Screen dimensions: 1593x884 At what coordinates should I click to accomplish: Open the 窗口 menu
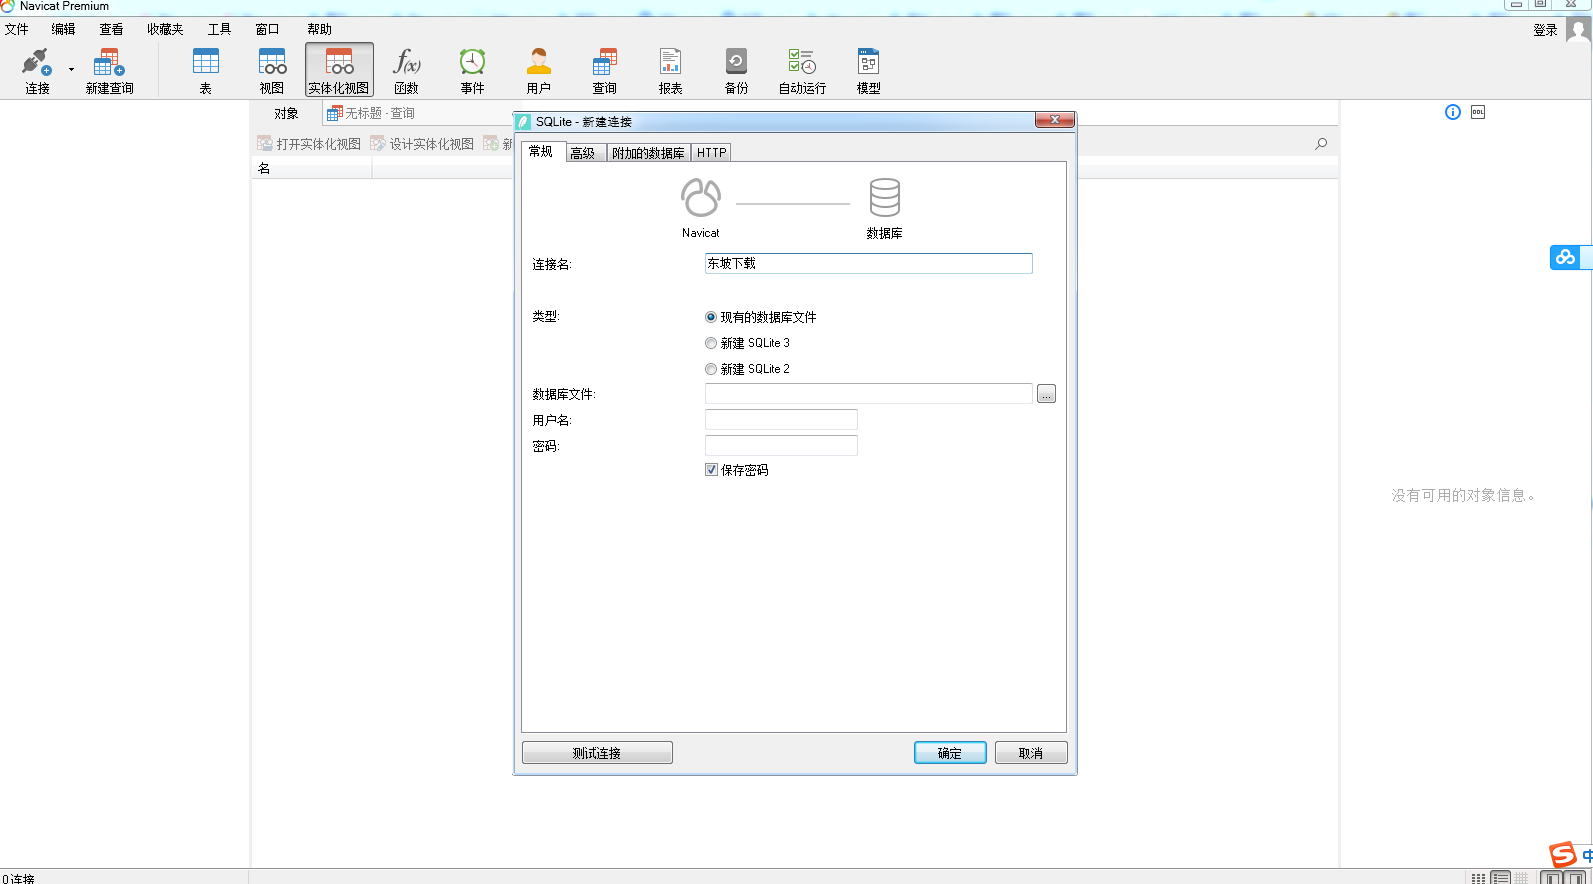coord(267,29)
